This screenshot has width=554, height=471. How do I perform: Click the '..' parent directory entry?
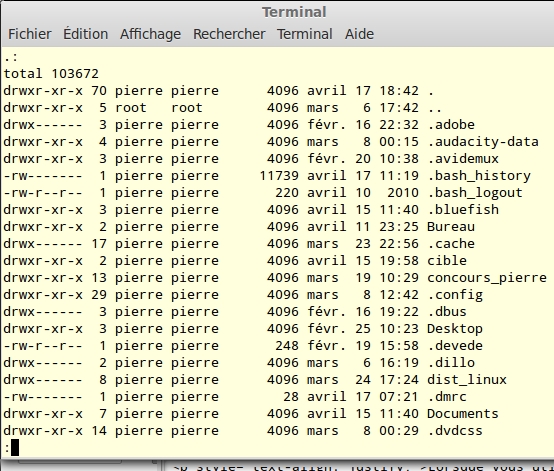pos(435,110)
